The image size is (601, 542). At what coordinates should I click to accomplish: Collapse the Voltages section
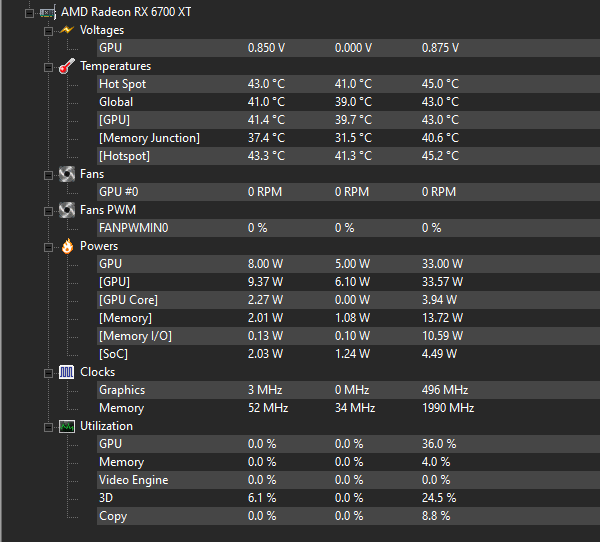[x=48, y=31]
